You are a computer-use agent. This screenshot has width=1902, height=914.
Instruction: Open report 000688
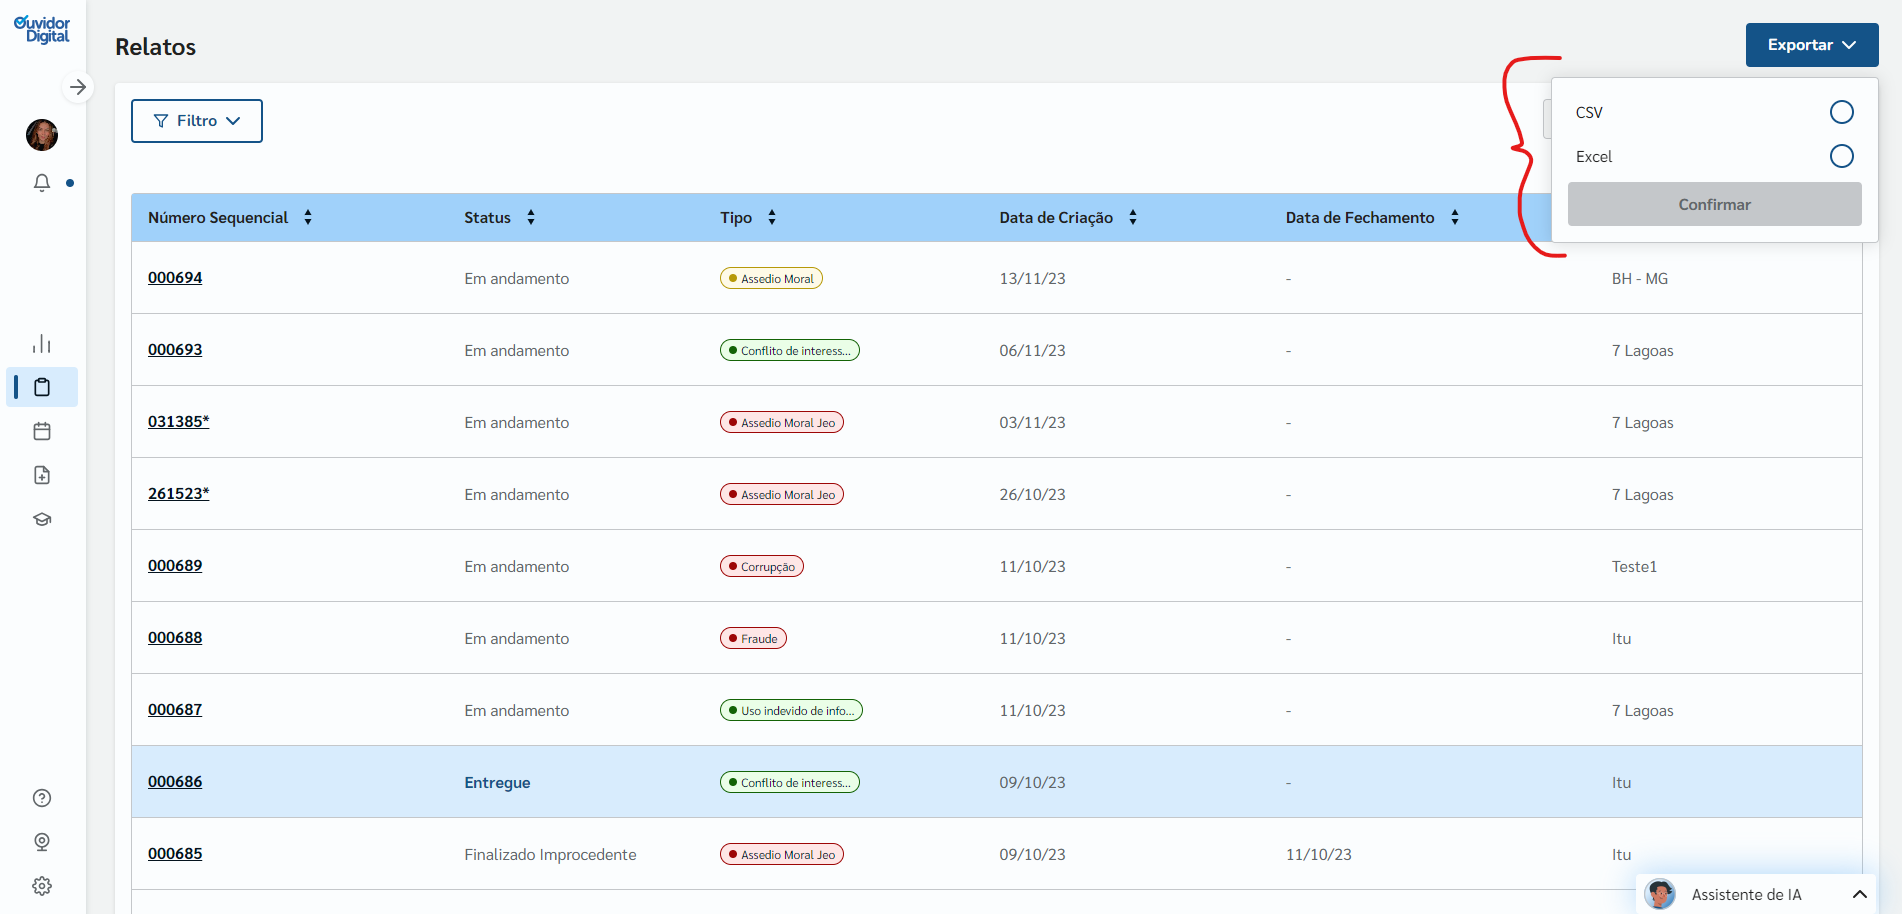[175, 638]
